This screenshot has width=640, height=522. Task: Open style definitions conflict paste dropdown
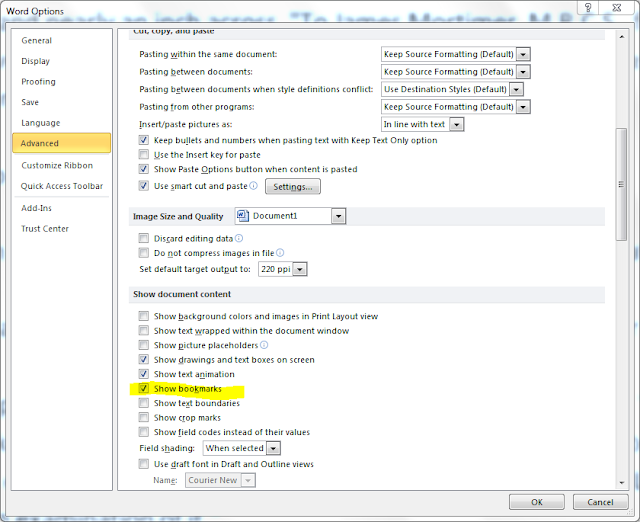click(516, 89)
